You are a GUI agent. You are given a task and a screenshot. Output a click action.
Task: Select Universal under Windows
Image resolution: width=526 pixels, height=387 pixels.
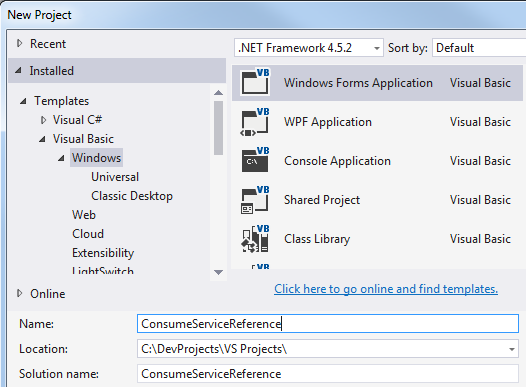[115, 177]
